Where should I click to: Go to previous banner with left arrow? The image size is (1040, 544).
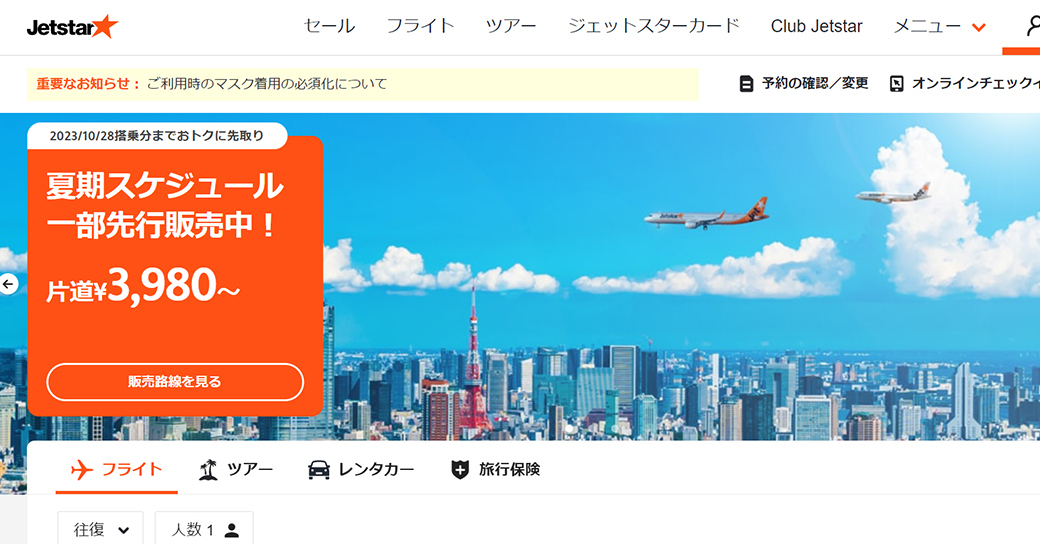tap(8, 284)
